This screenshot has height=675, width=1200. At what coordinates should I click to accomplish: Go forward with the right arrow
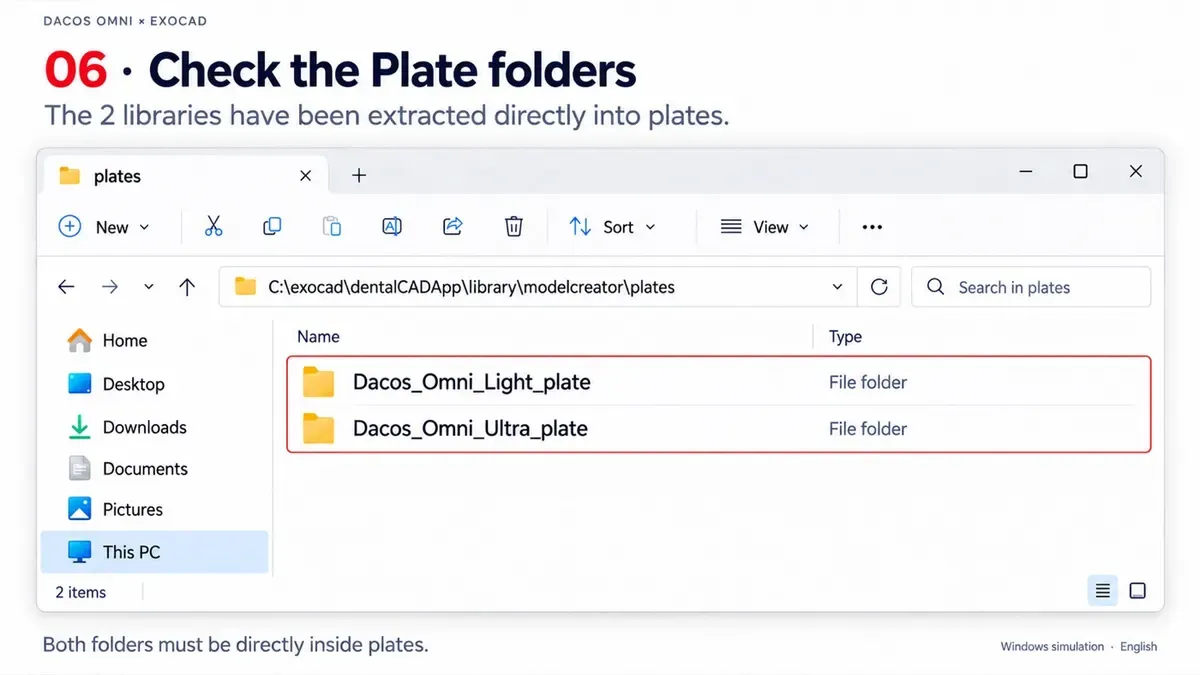(110, 287)
